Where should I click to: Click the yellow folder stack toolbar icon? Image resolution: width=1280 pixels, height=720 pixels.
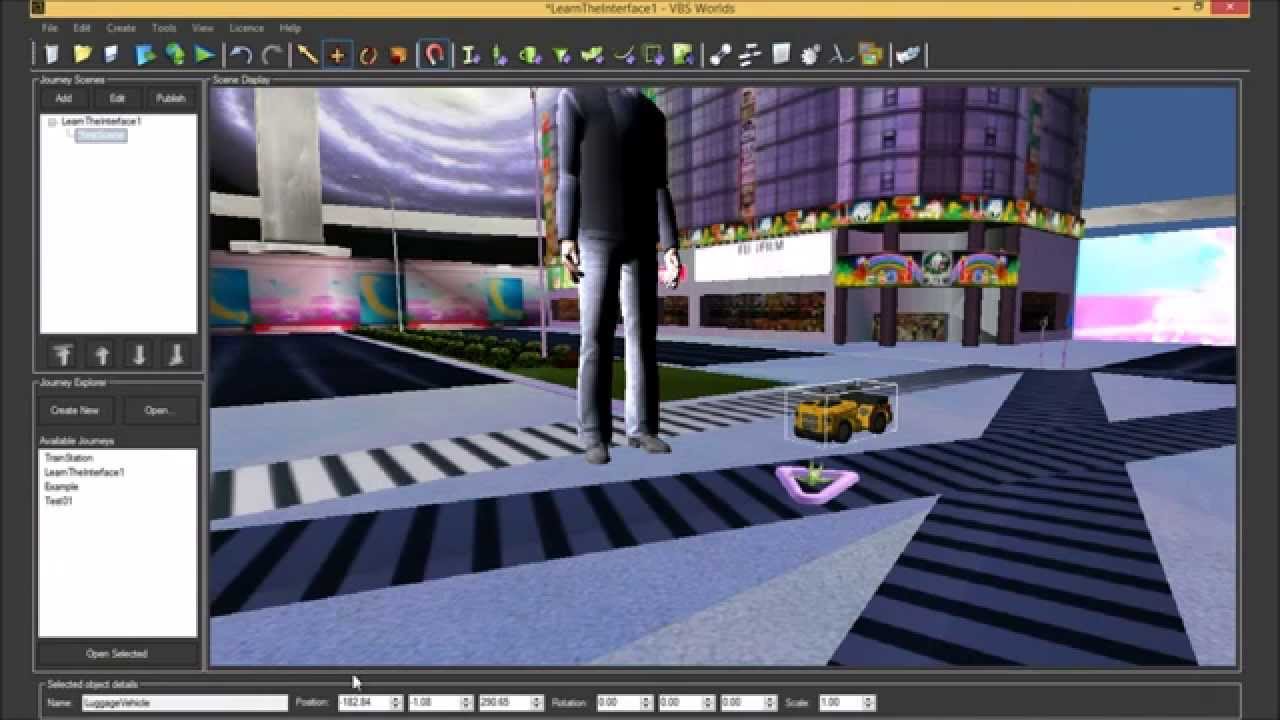[871, 54]
